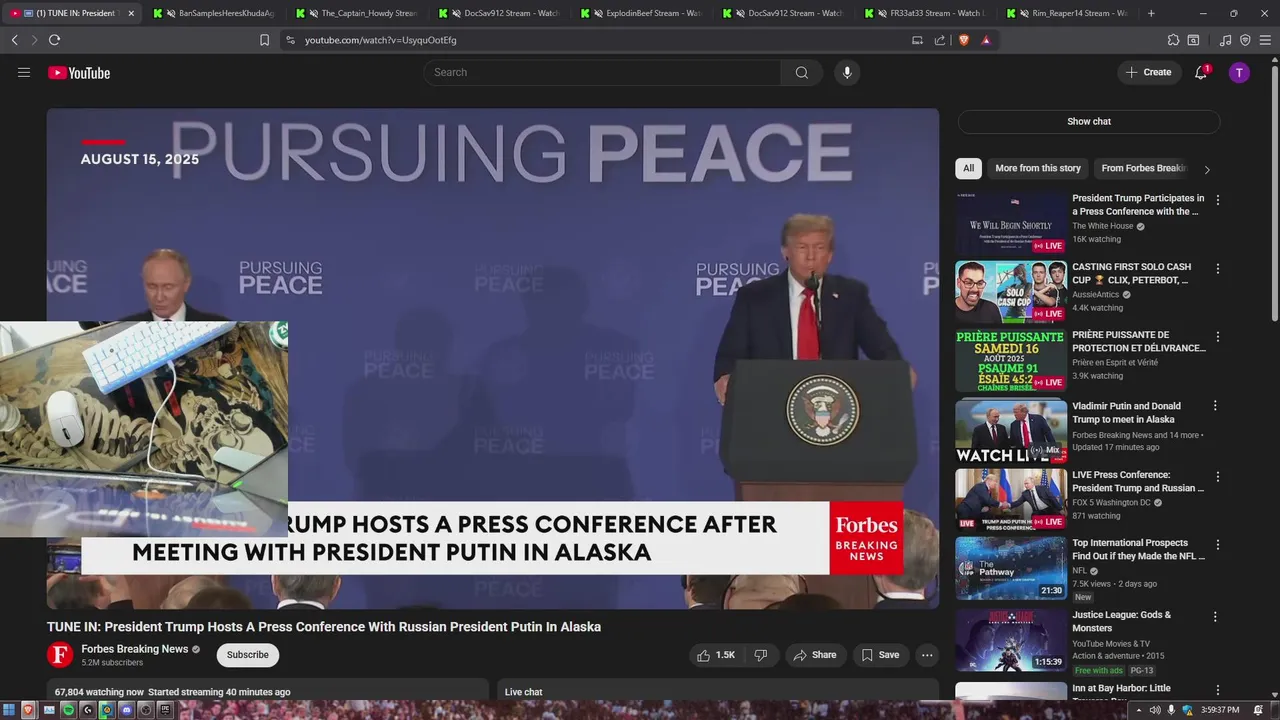Viewport: 1280px width, 720px height.
Task: Click the Show chat button
Action: tap(1089, 121)
